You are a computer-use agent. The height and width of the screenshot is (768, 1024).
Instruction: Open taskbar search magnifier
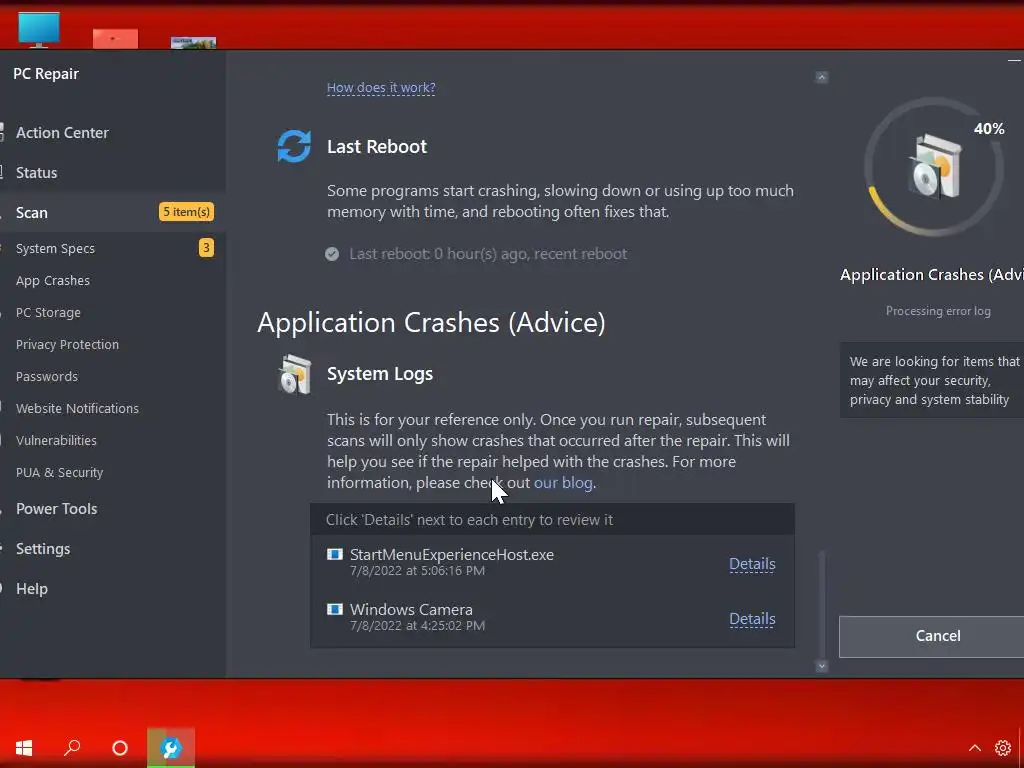point(72,747)
